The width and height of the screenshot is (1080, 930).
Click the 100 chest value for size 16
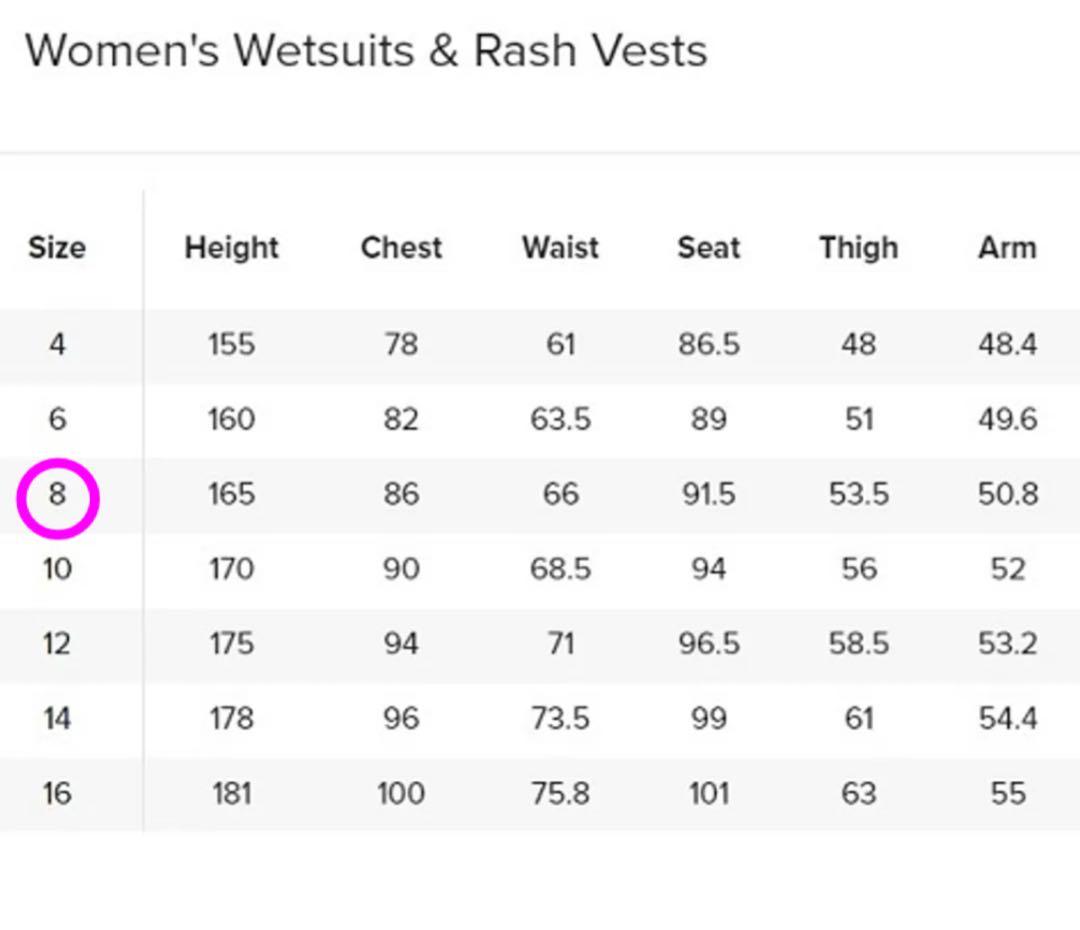[x=401, y=794]
